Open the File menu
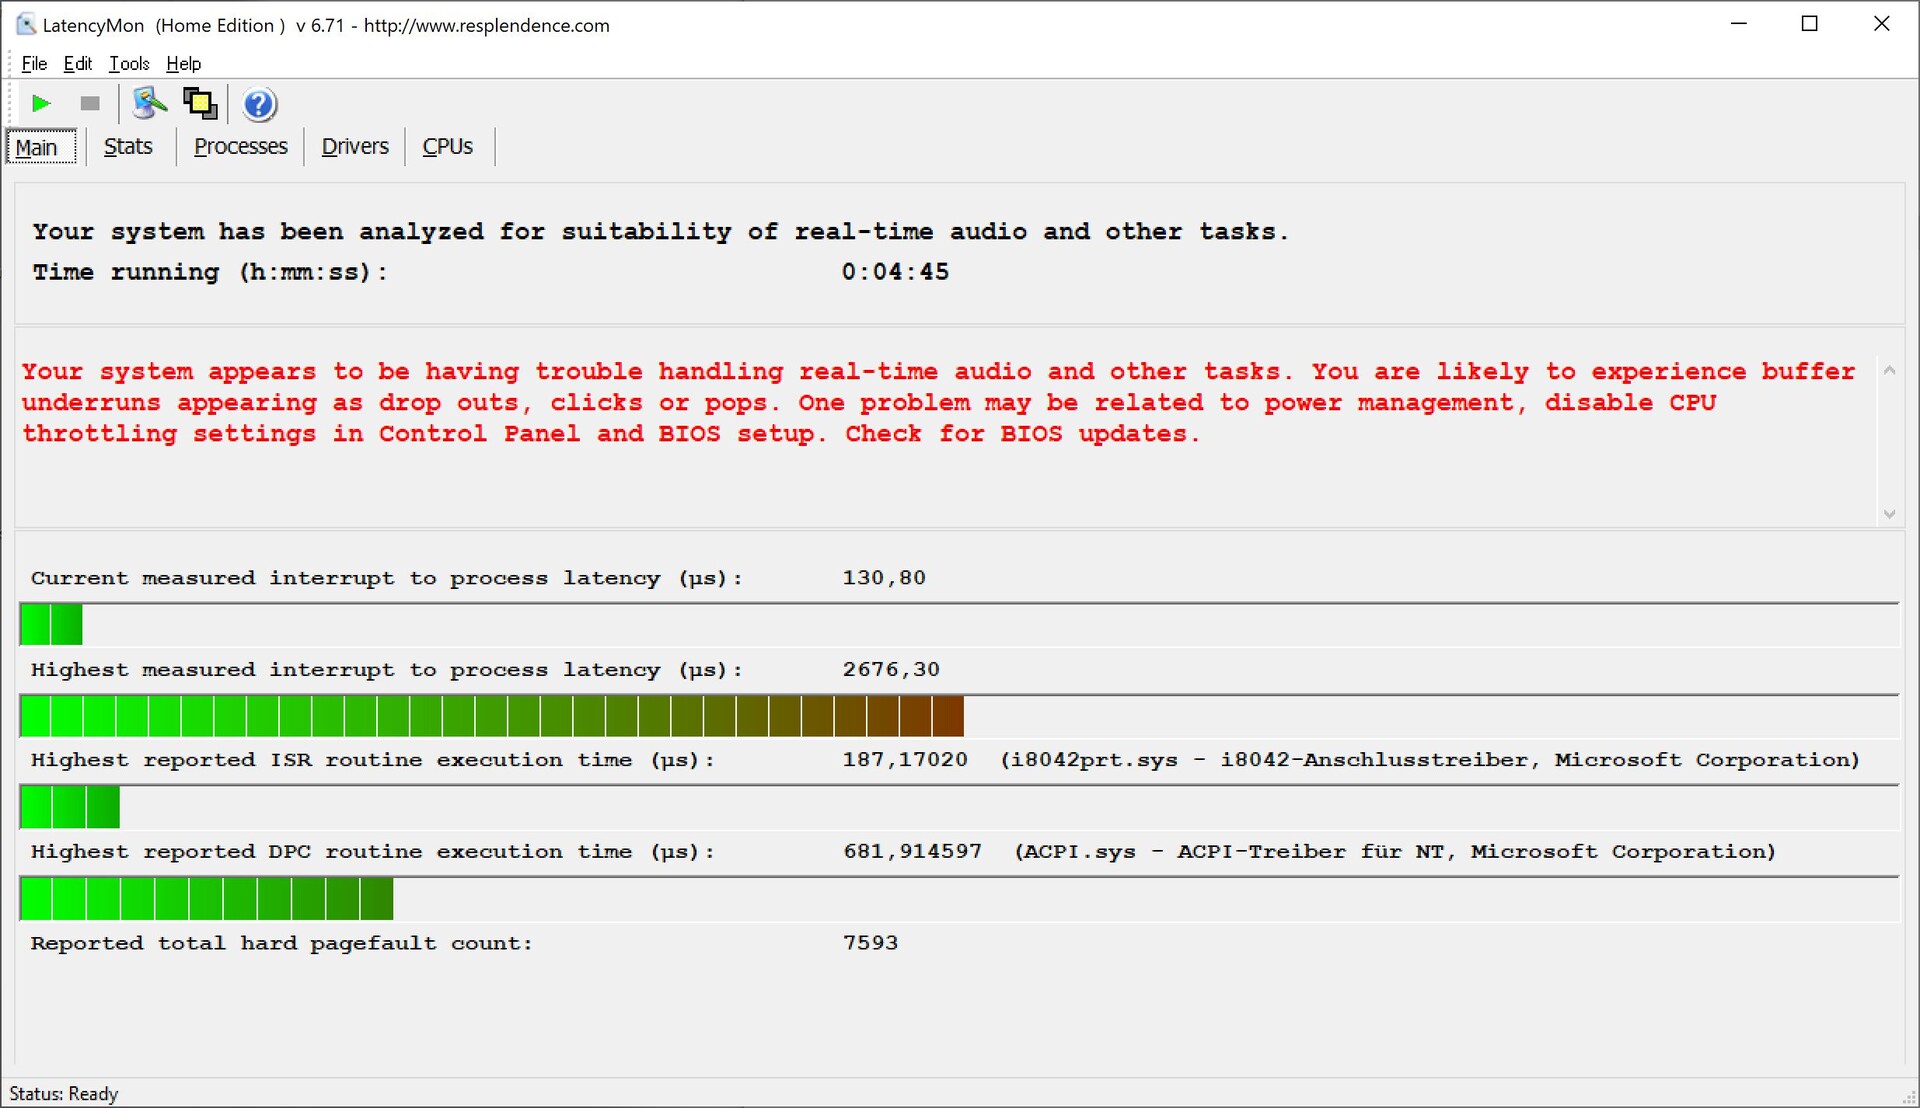This screenshot has height=1108, width=1920. coord(33,63)
